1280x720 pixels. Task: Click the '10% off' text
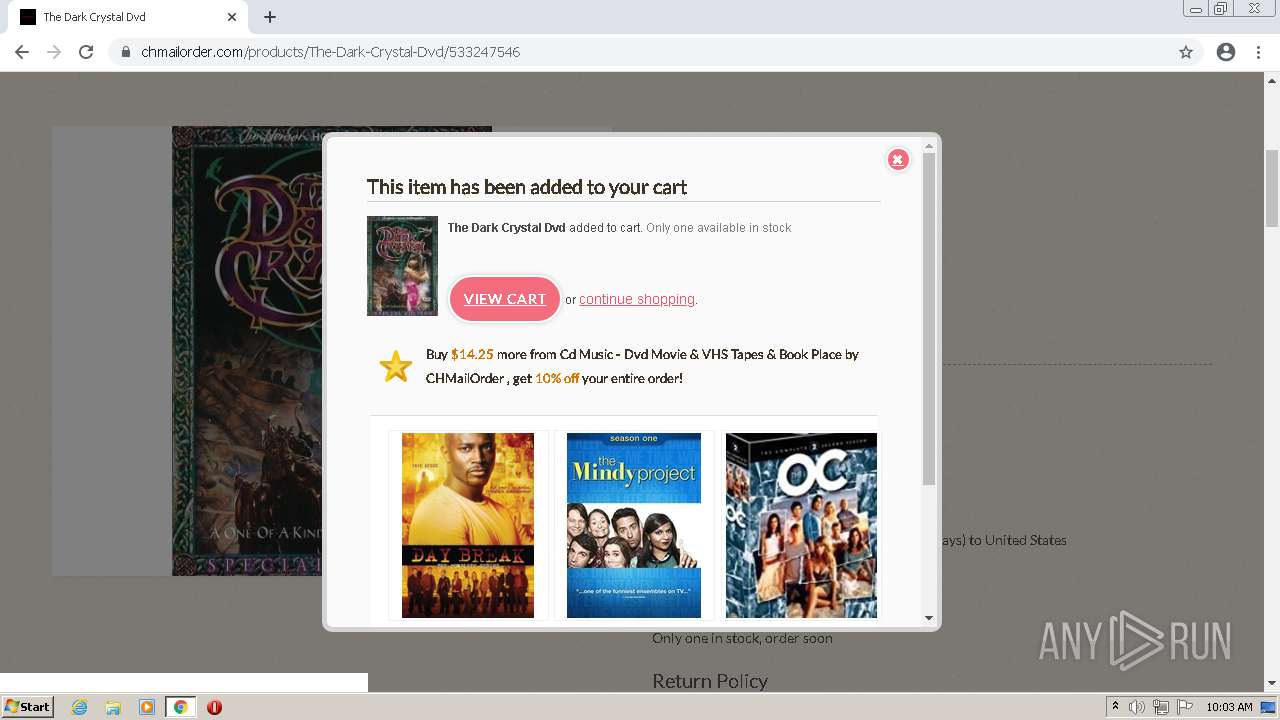click(557, 379)
